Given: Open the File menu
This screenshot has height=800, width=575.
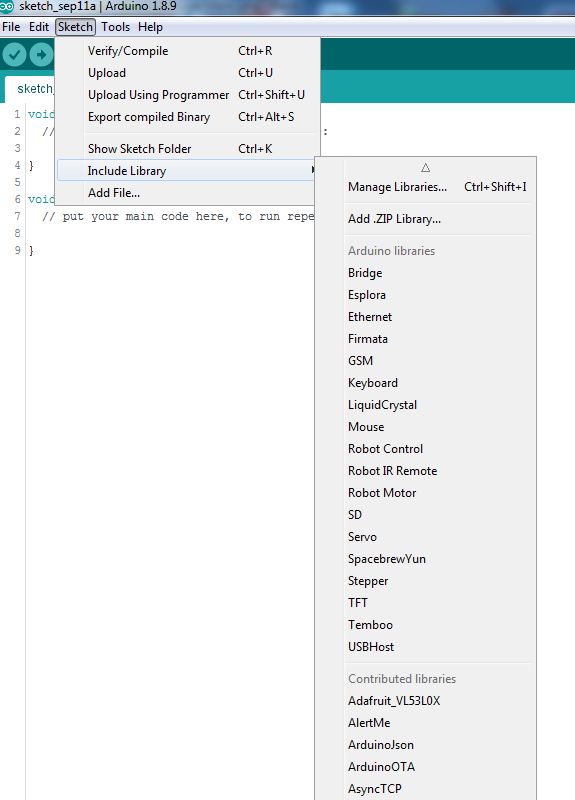Looking at the screenshot, I should tap(11, 27).
